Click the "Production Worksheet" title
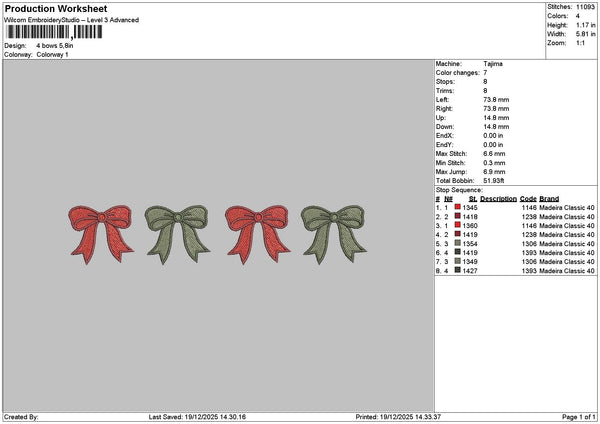This screenshot has height=424, width=600. point(56,8)
